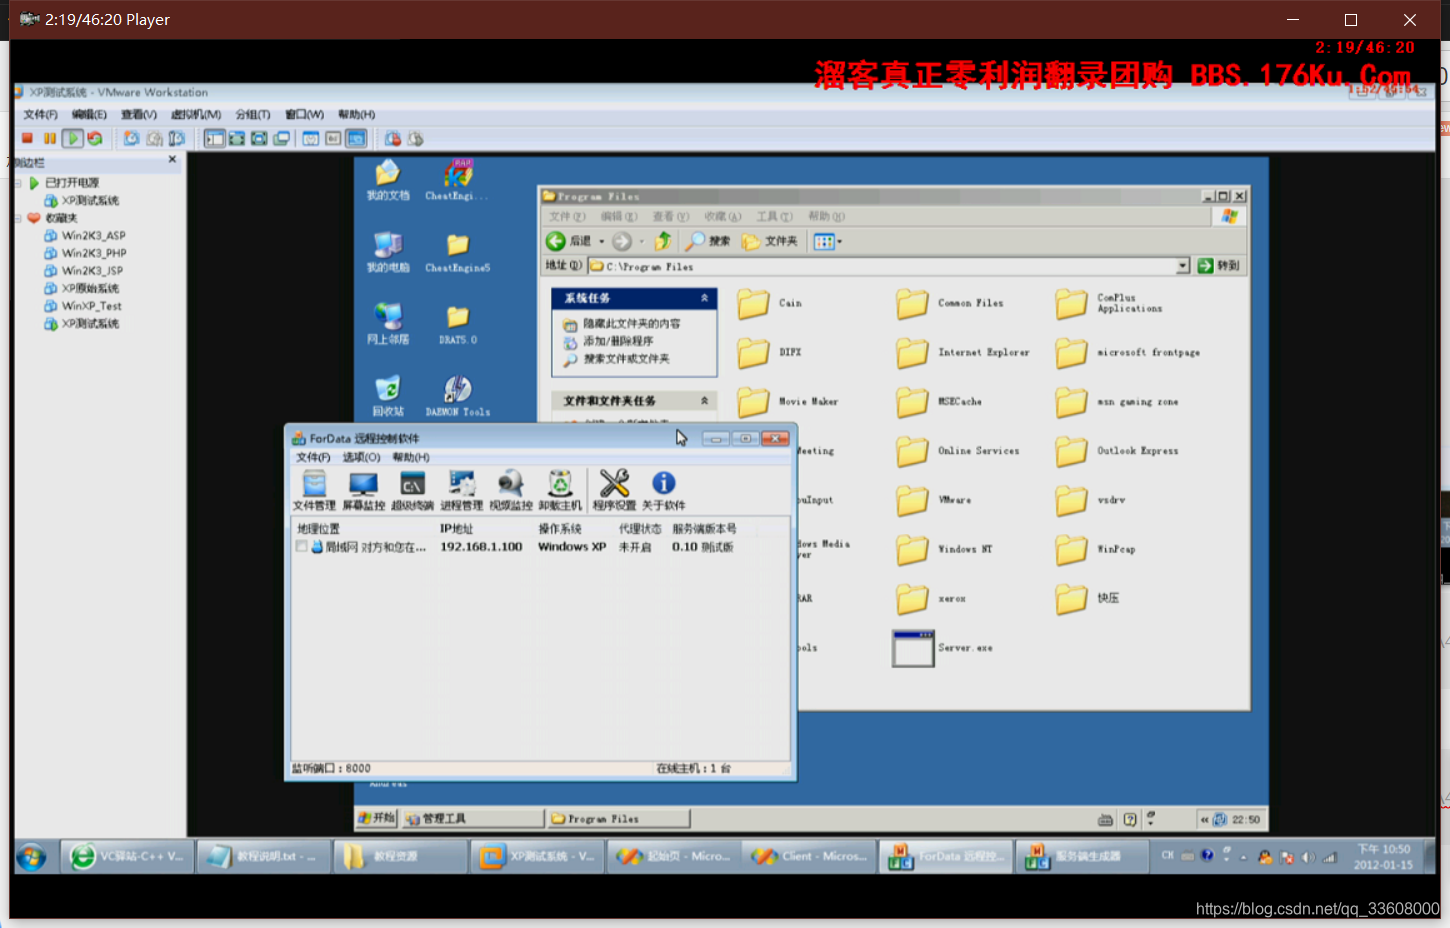Open back history dropdown arrow next to 后退
This screenshot has height=928, width=1450.
(x=601, y=241)
